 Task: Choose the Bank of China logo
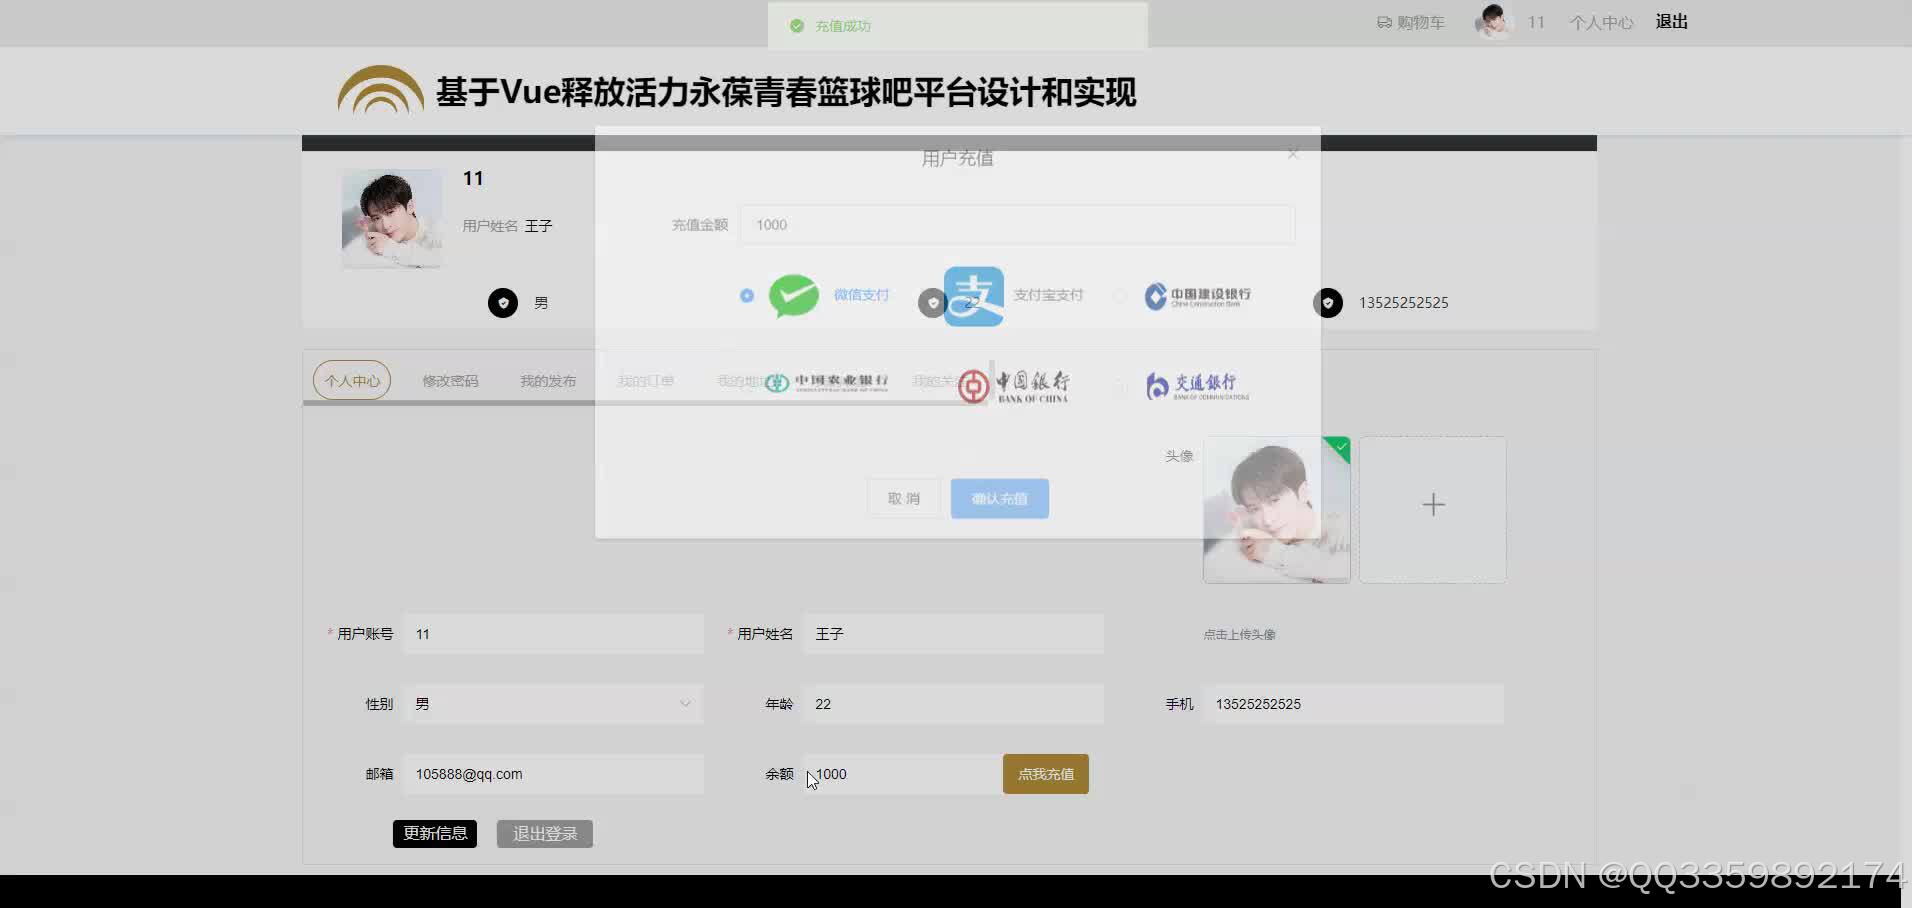coord(1014,386)
